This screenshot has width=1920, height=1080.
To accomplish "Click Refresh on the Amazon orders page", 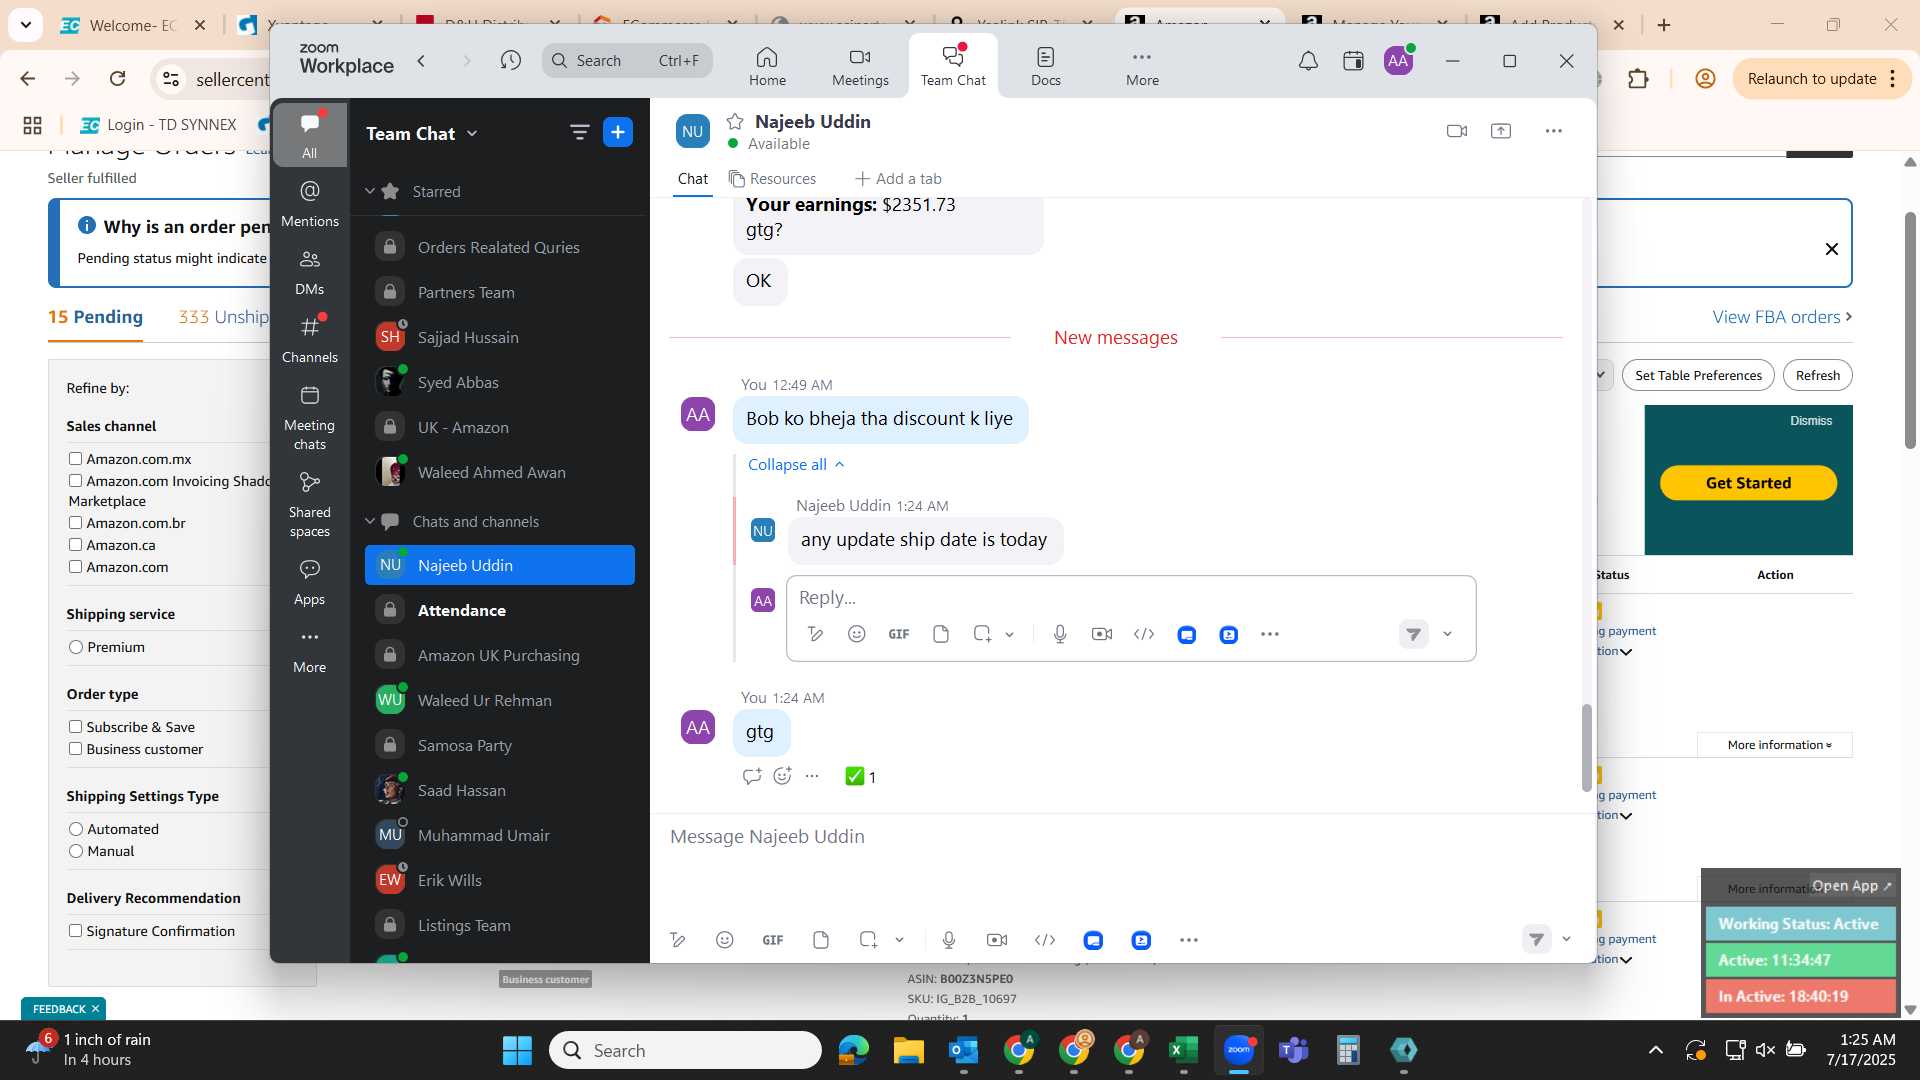I will click(1817, 375).
